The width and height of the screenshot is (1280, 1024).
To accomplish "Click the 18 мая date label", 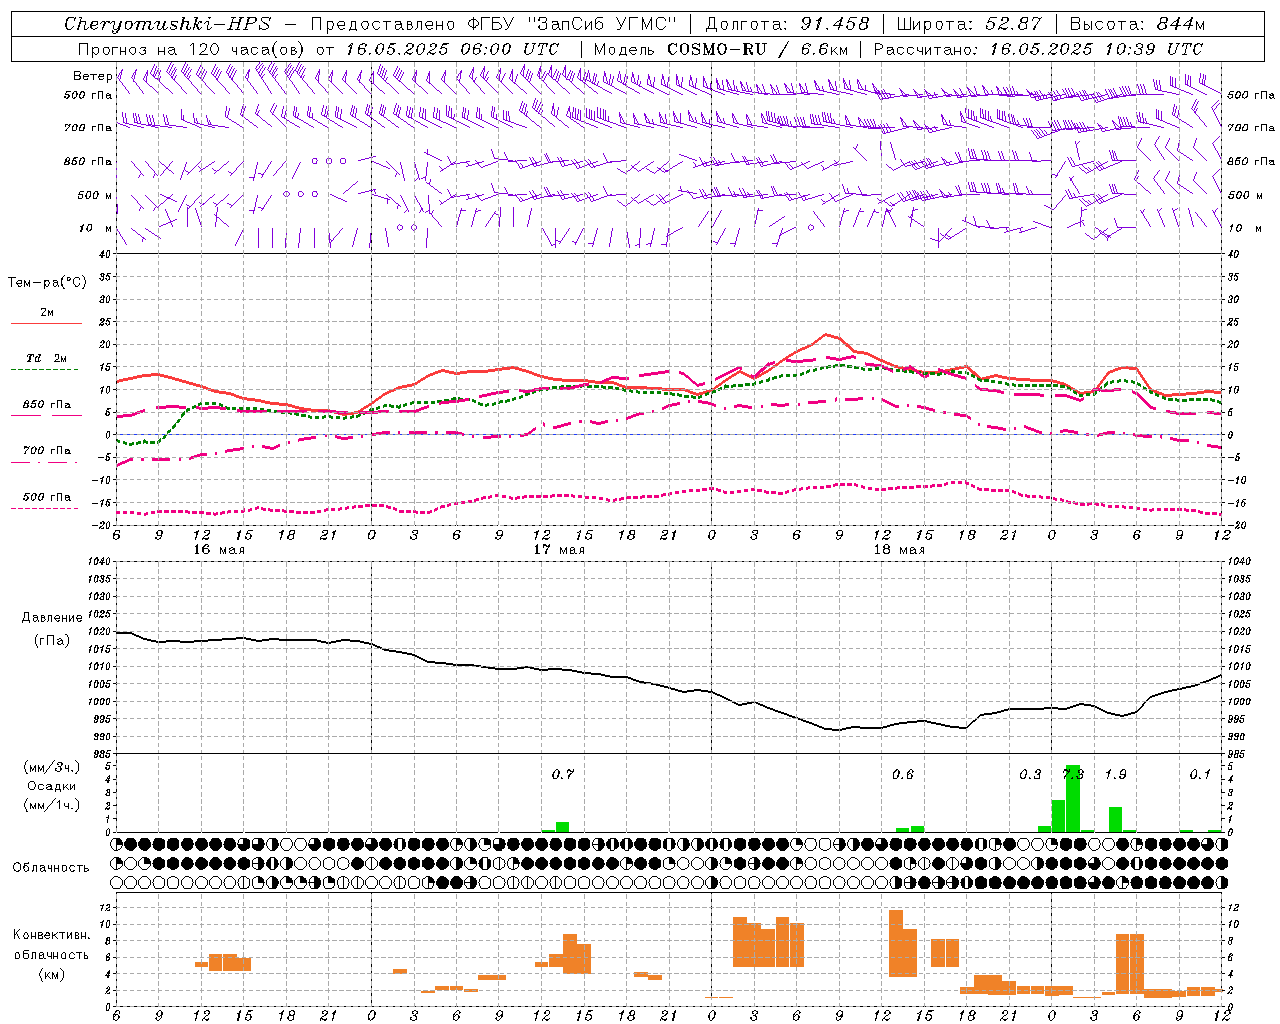I will tap(899, 550).
